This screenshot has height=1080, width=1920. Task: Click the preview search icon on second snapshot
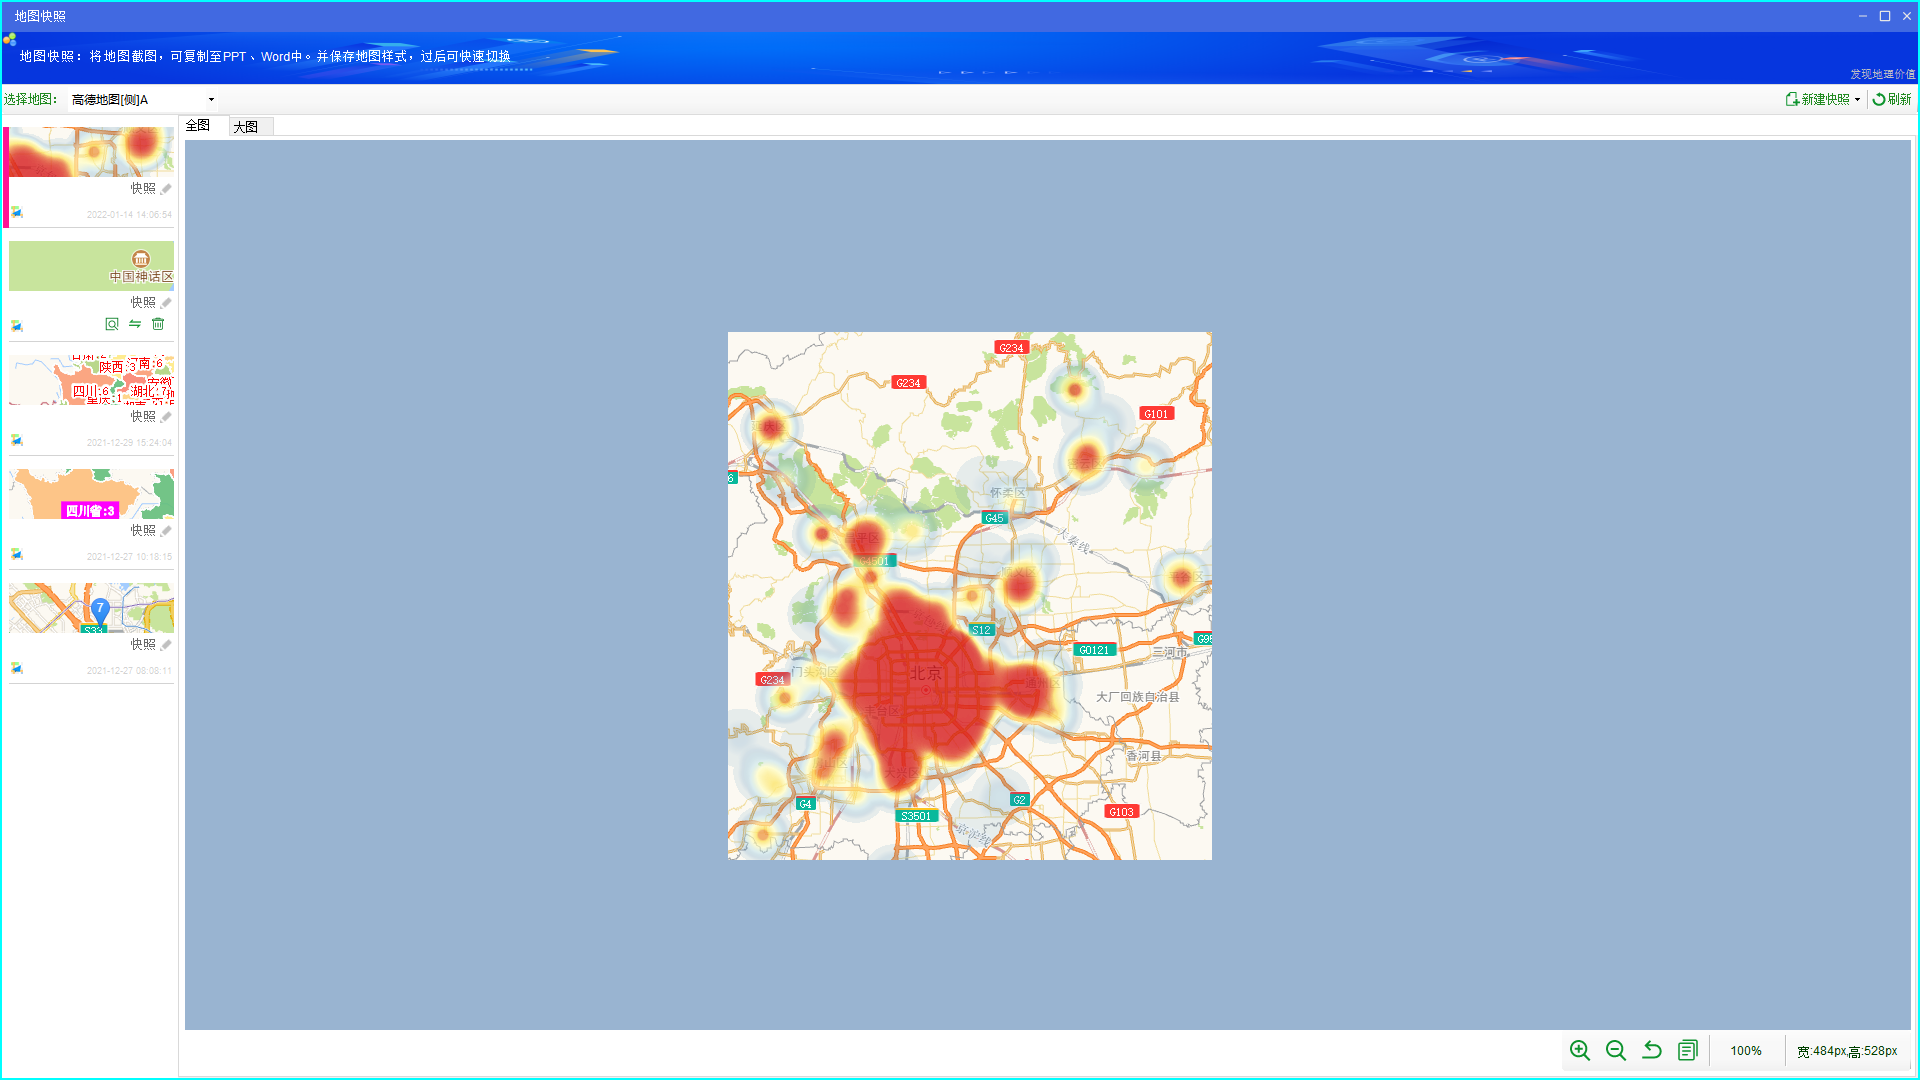tap(112, 324)
